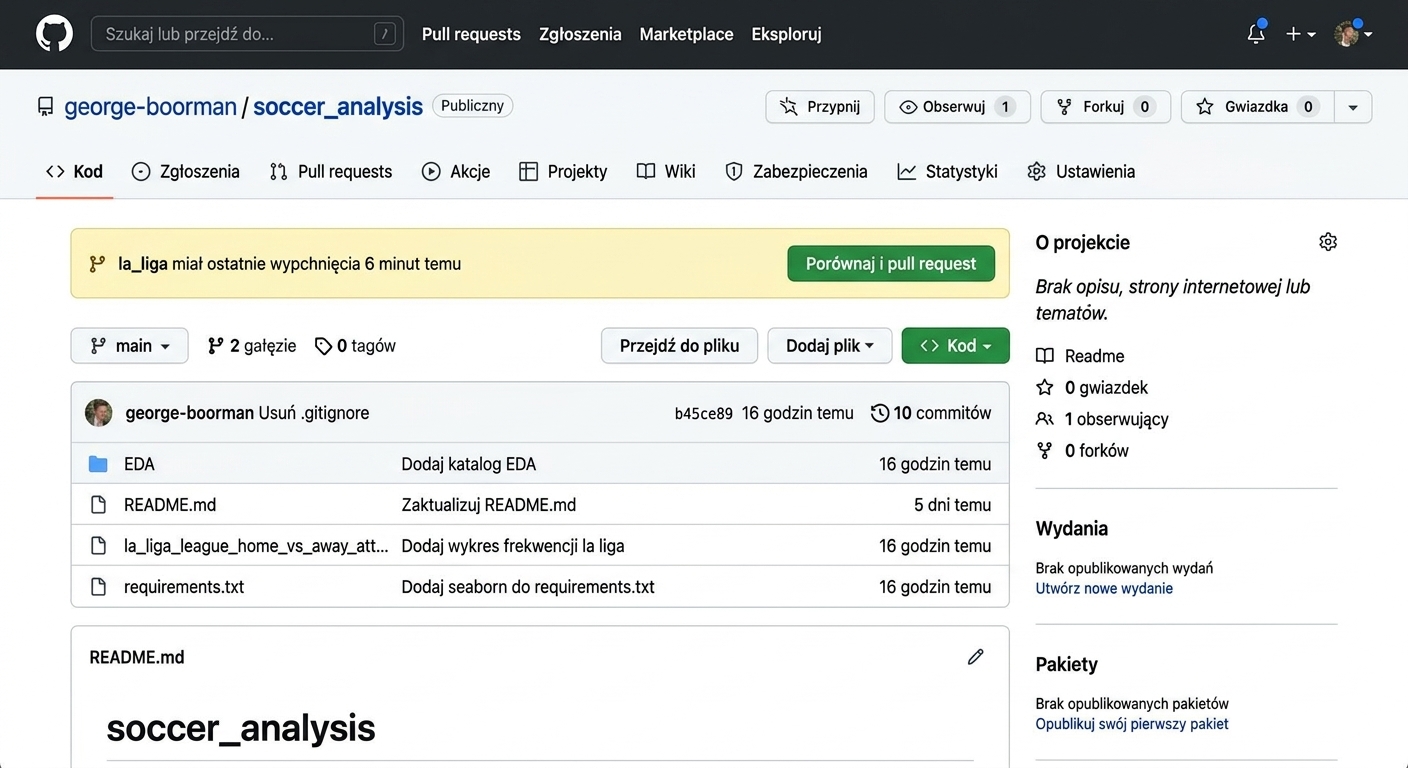1408x768 pixels.
Task: View the 10 commitów history
Action: click(931, 413)
